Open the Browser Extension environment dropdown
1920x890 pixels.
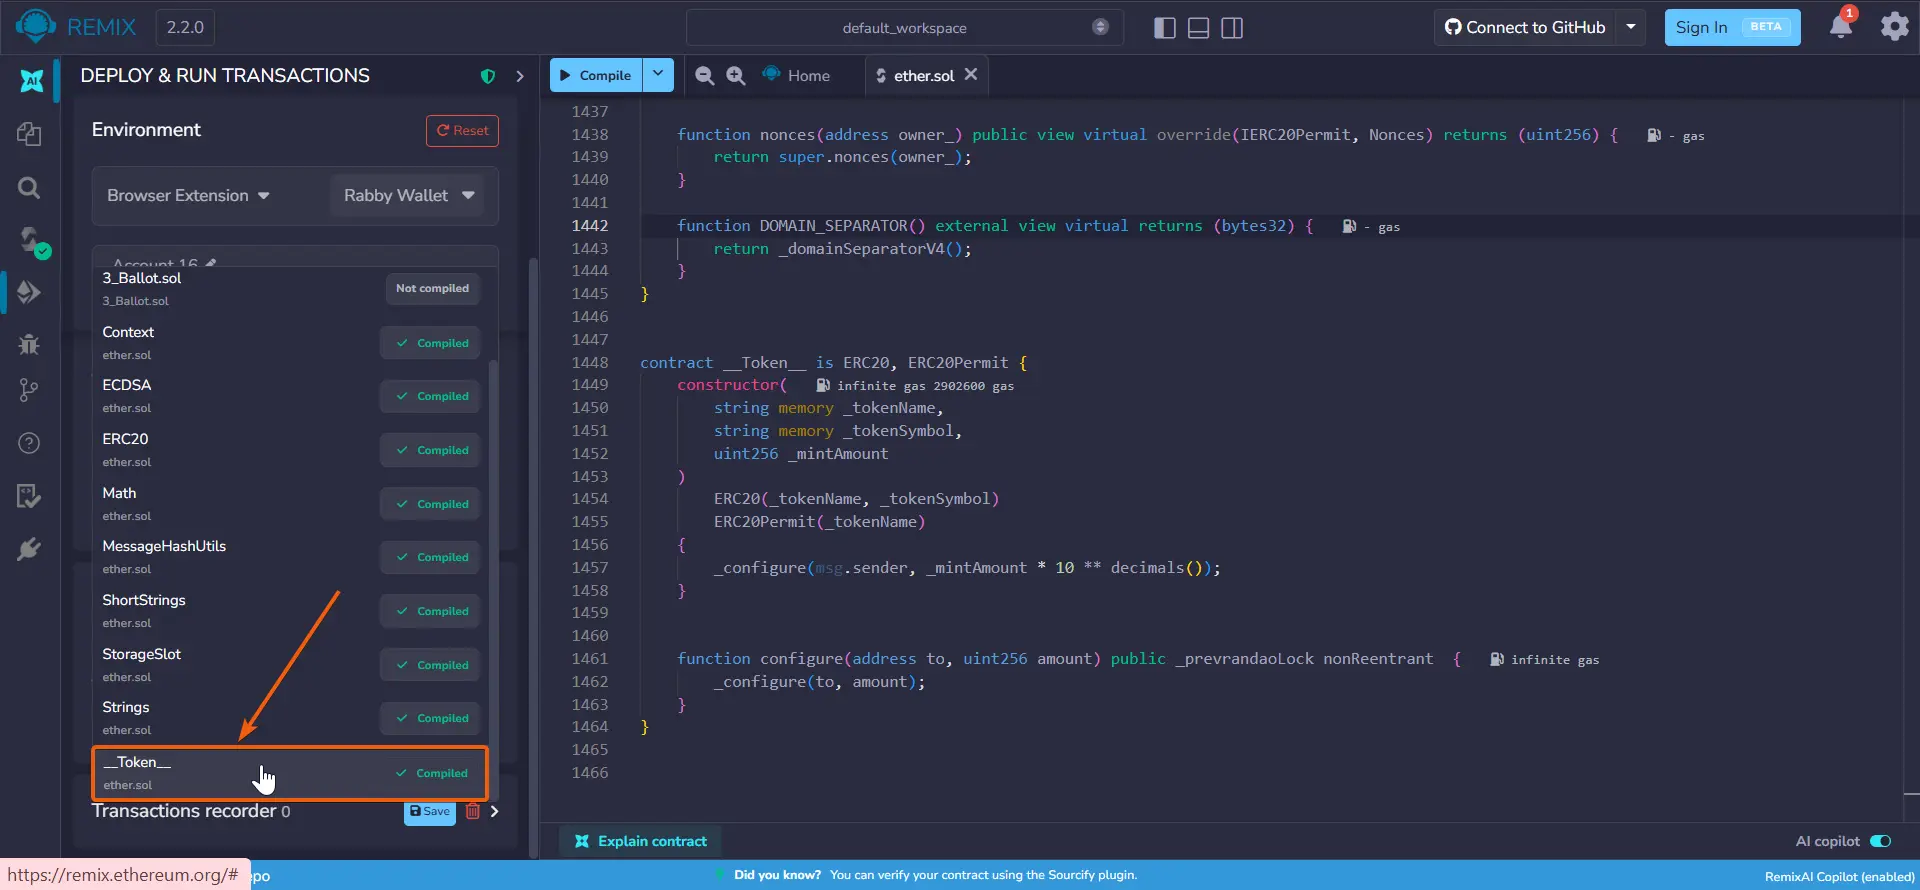[x=189, y=196]
